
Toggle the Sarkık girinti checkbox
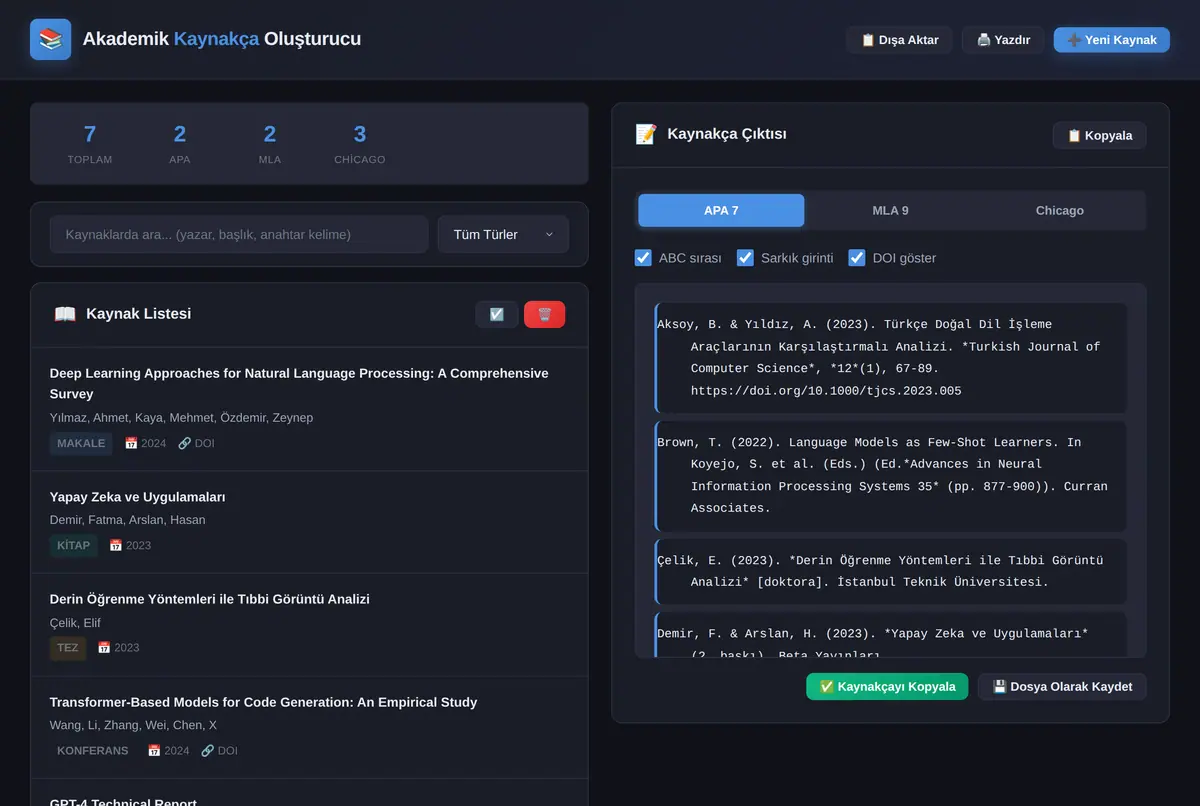pos(745,258)
